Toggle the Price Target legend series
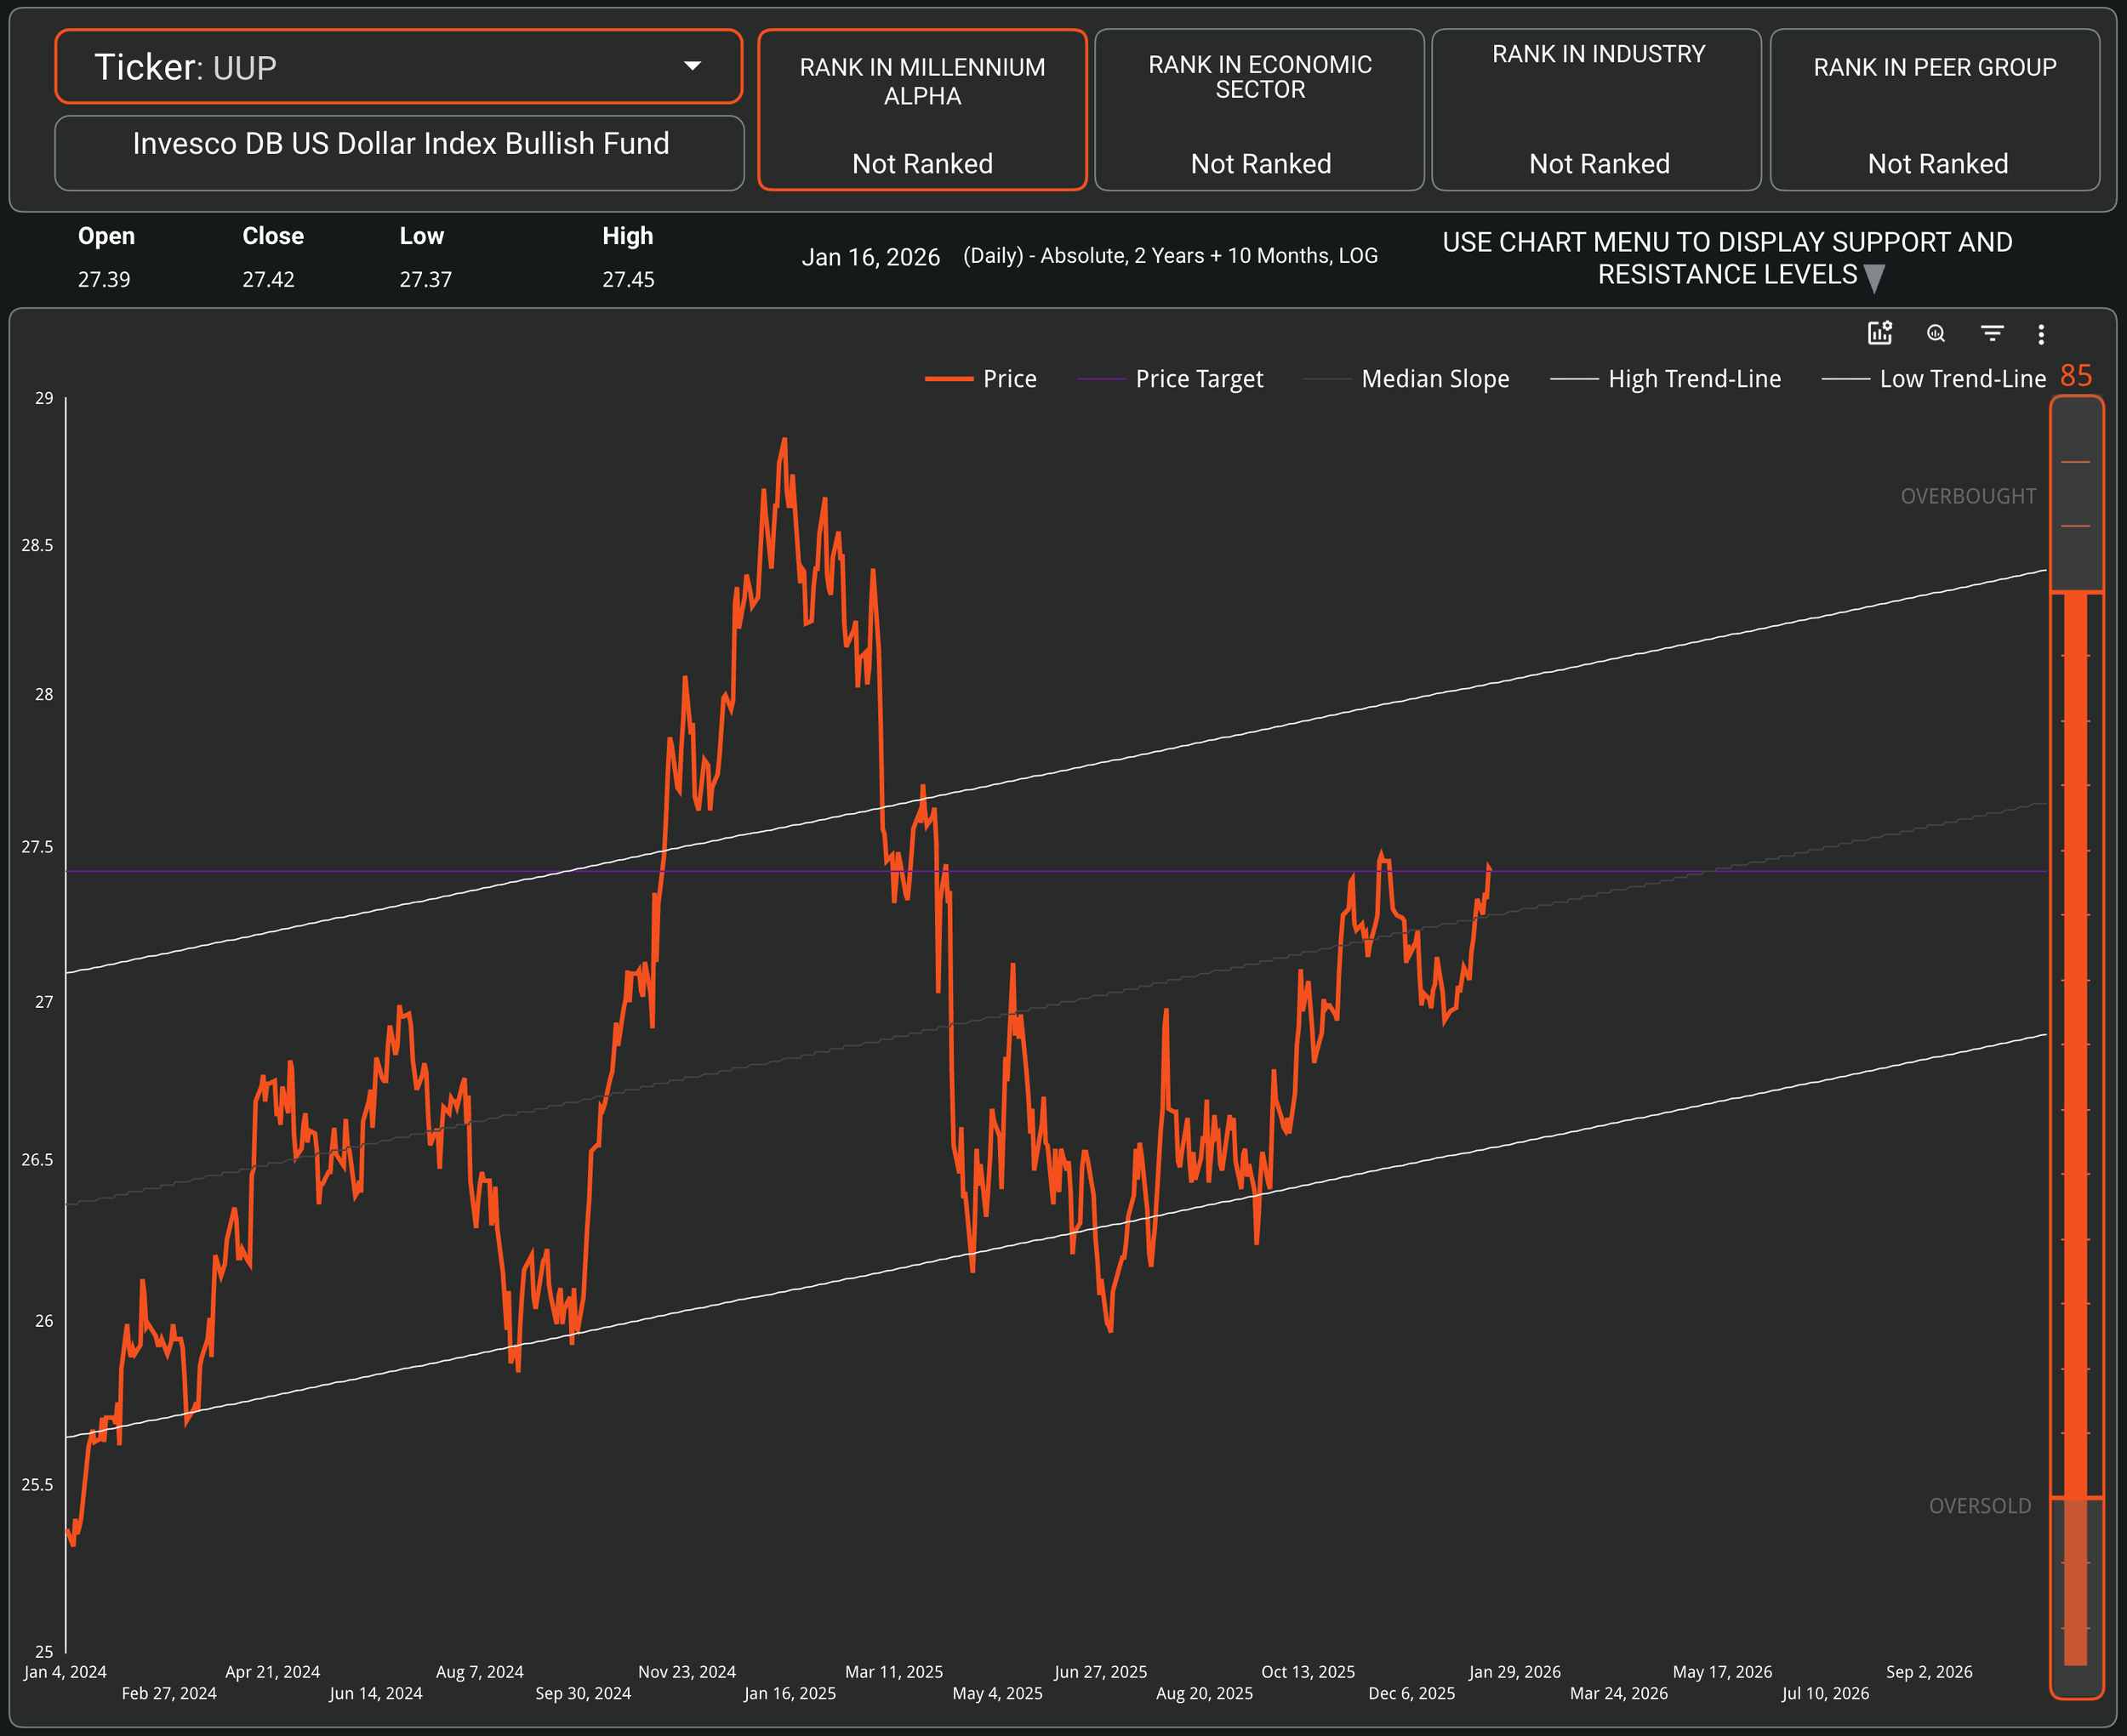Viewport: 2127px width, 1736px height. (x=1198, y=379)
